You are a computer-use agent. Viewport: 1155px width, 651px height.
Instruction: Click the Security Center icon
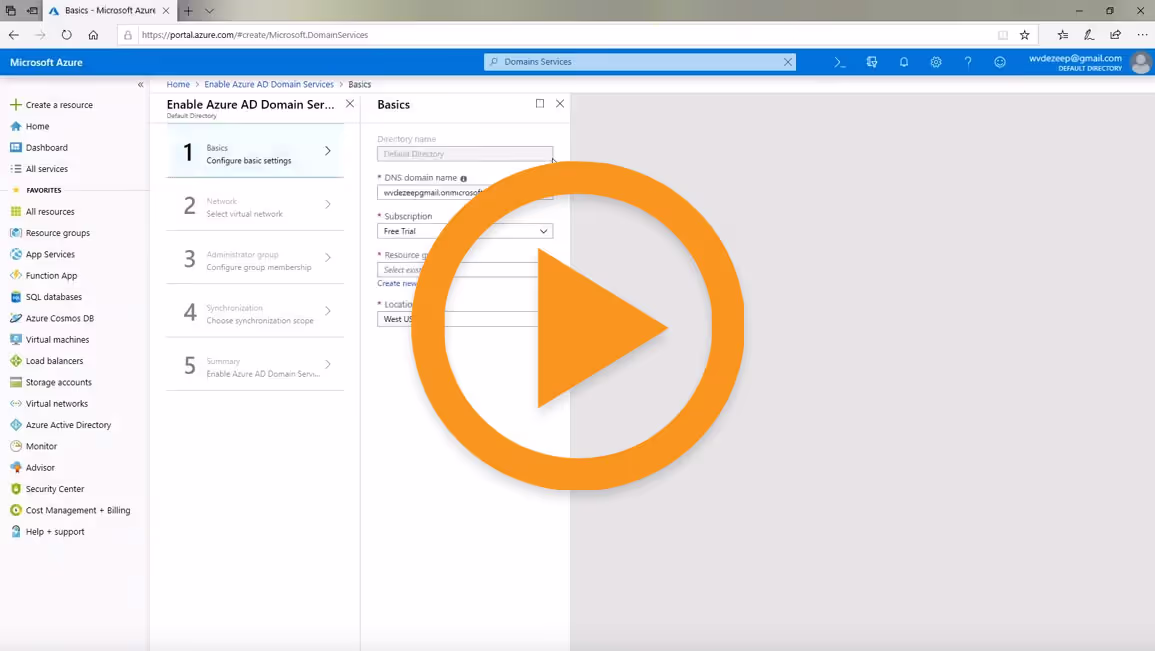[x=15, y=489]
